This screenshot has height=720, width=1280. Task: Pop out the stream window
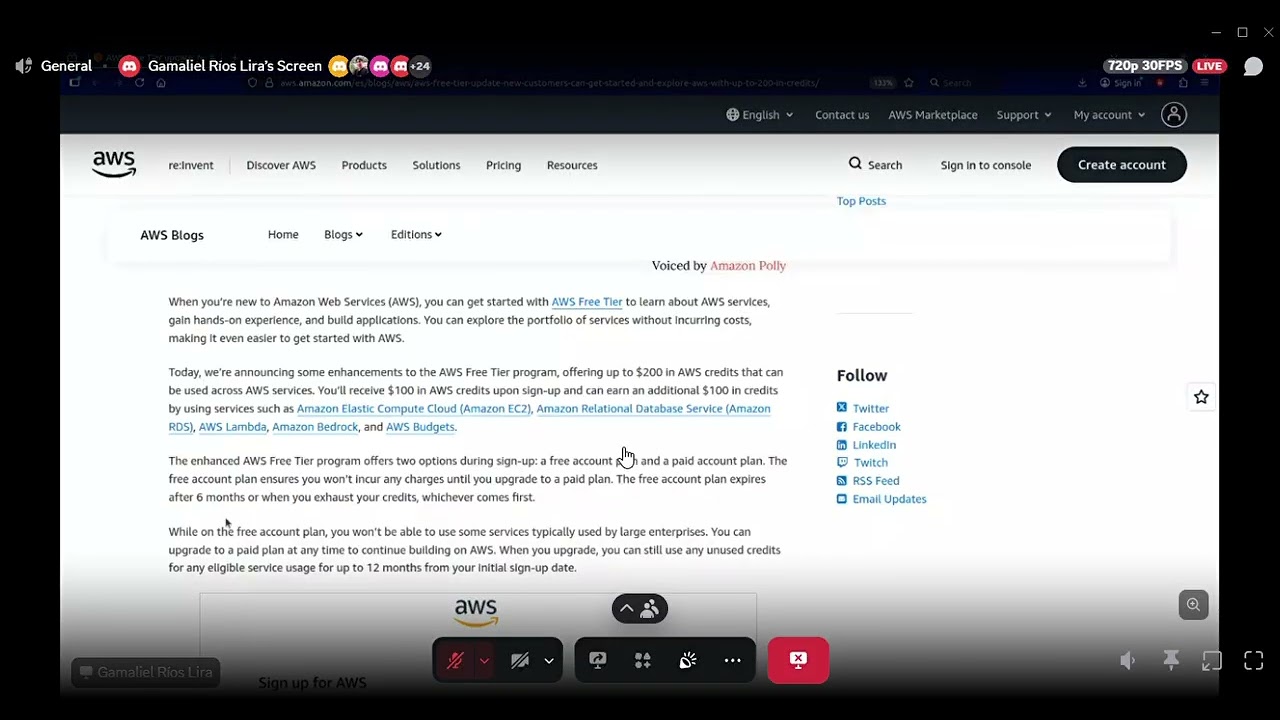pos(1212,661)
